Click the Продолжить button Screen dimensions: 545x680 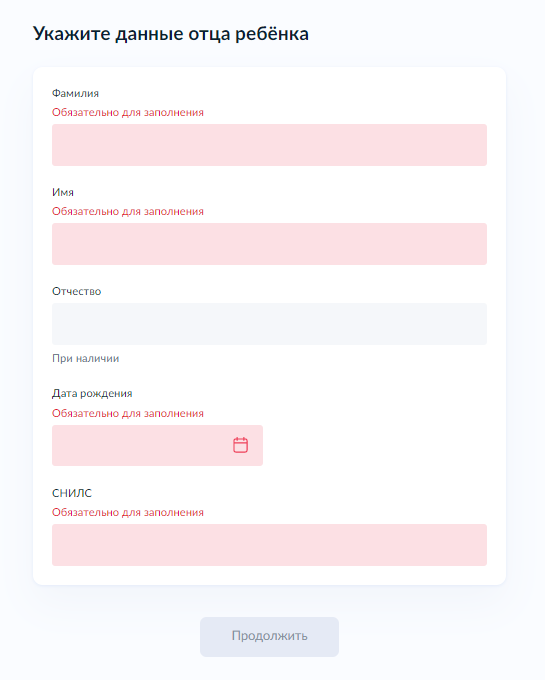click(x=269, y=637)
